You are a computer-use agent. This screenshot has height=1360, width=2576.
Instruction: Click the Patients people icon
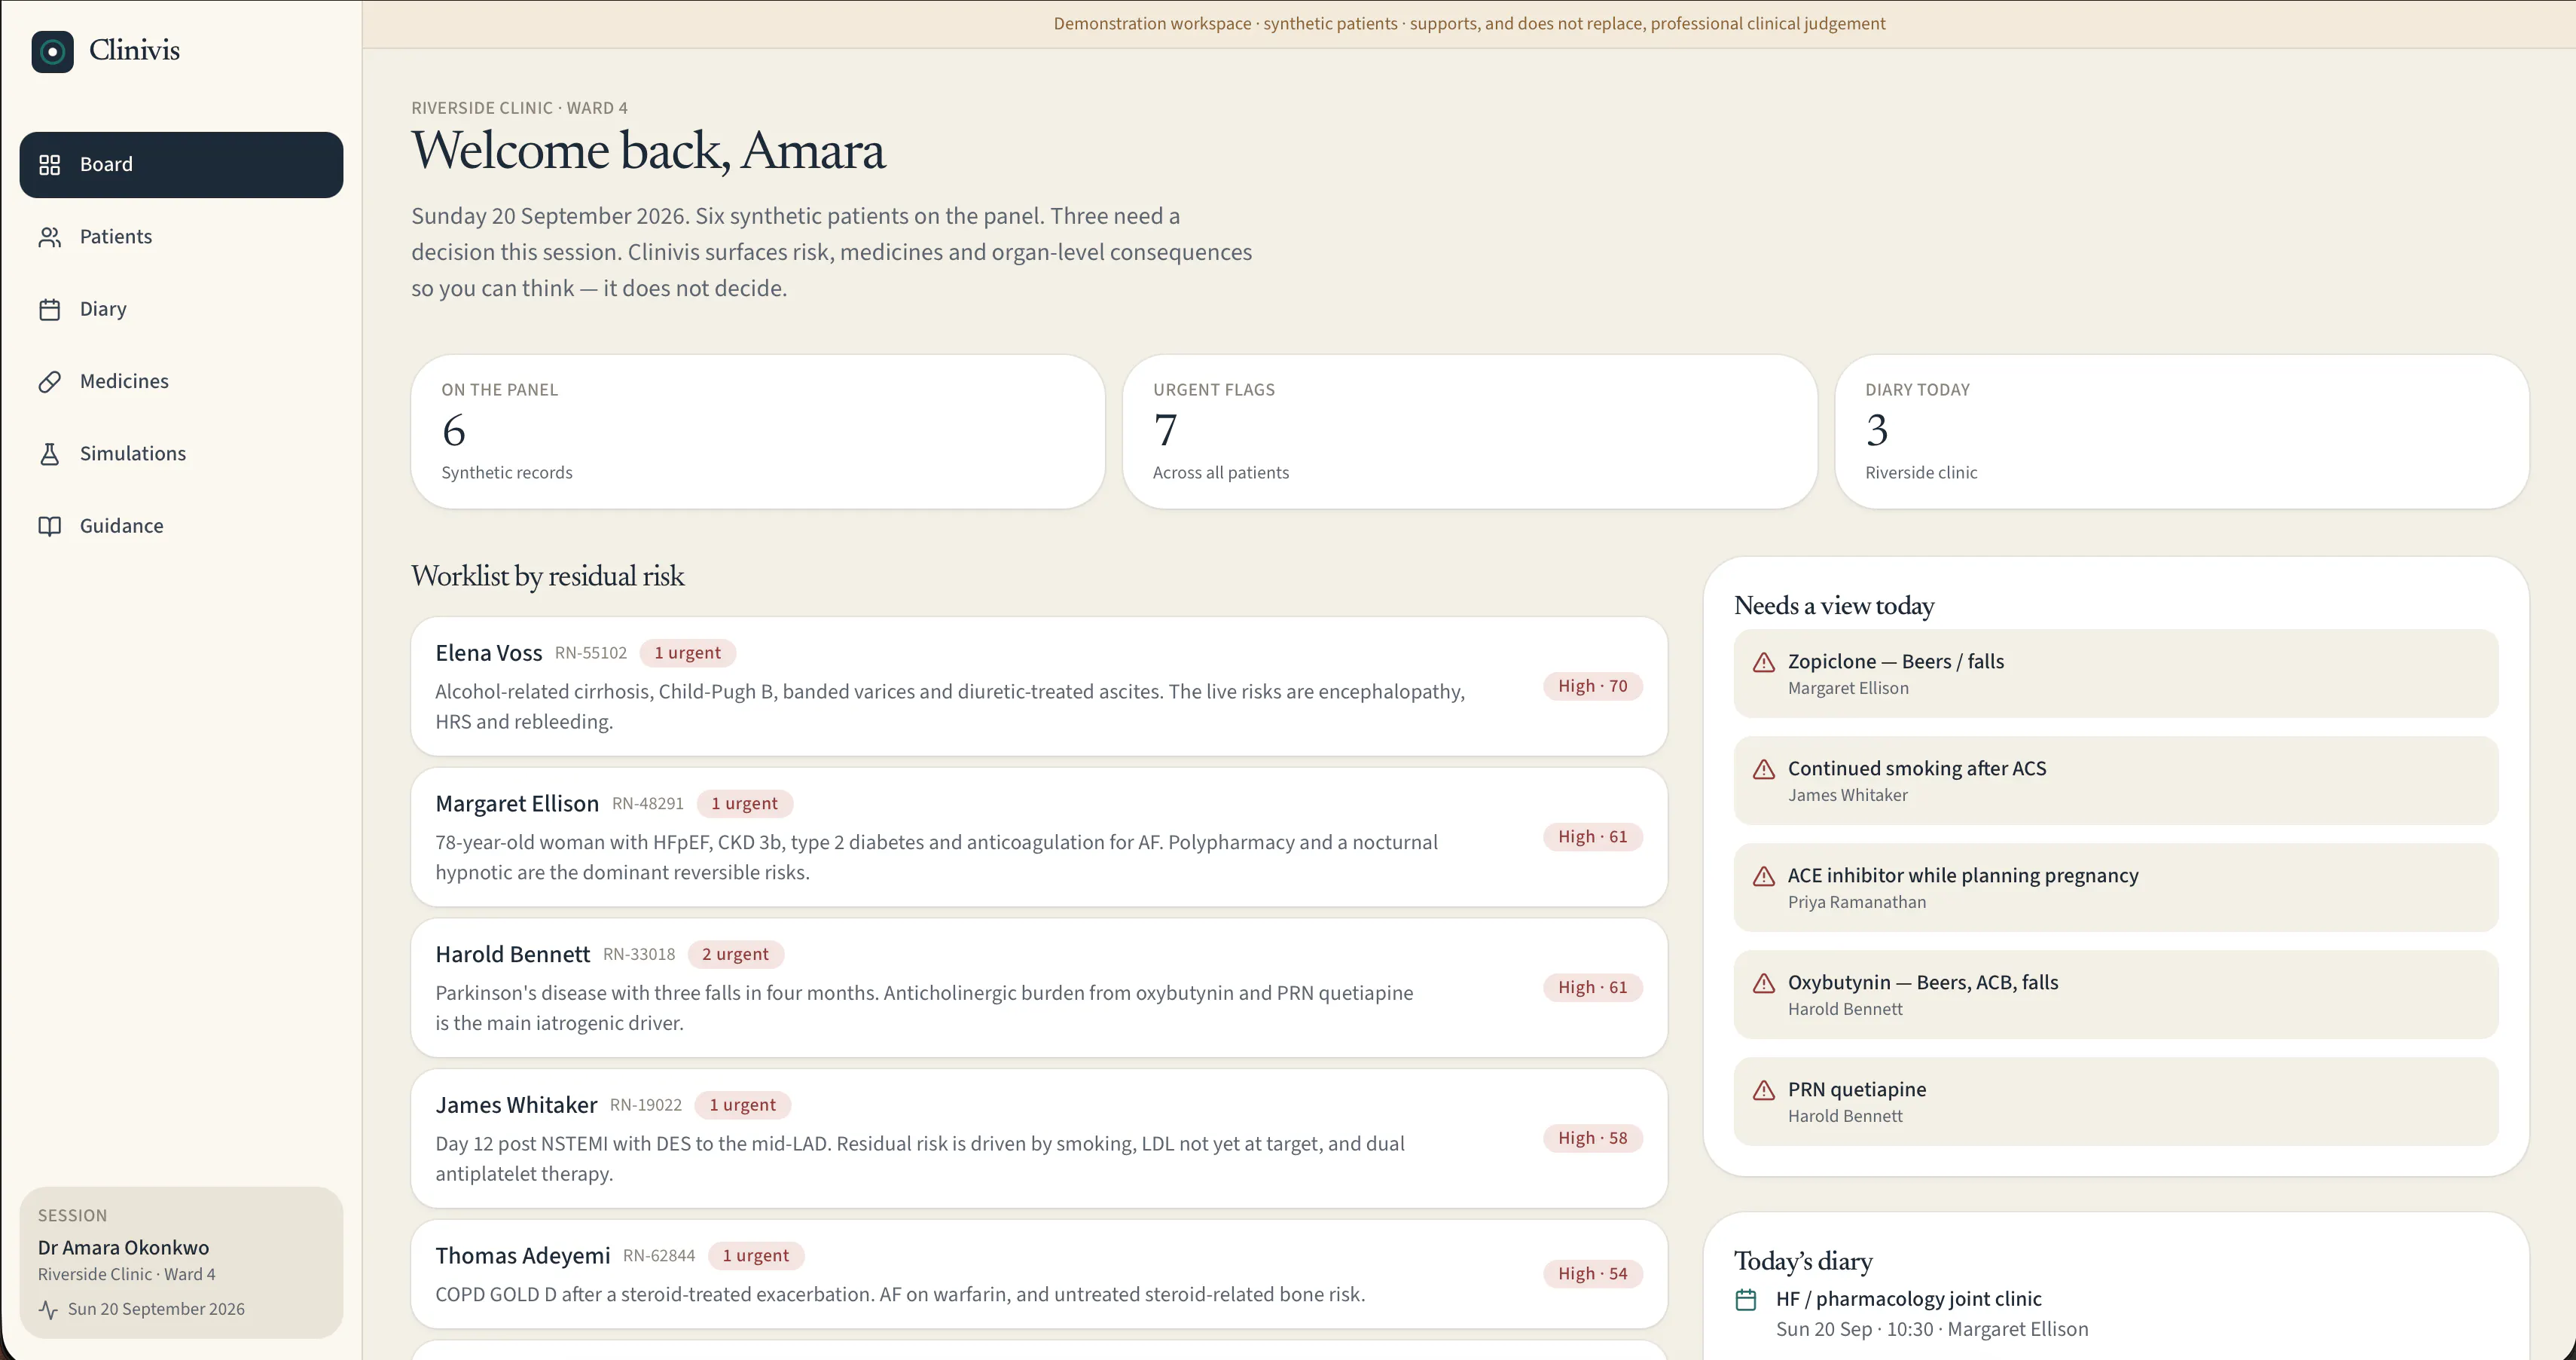tap(50, 237)
